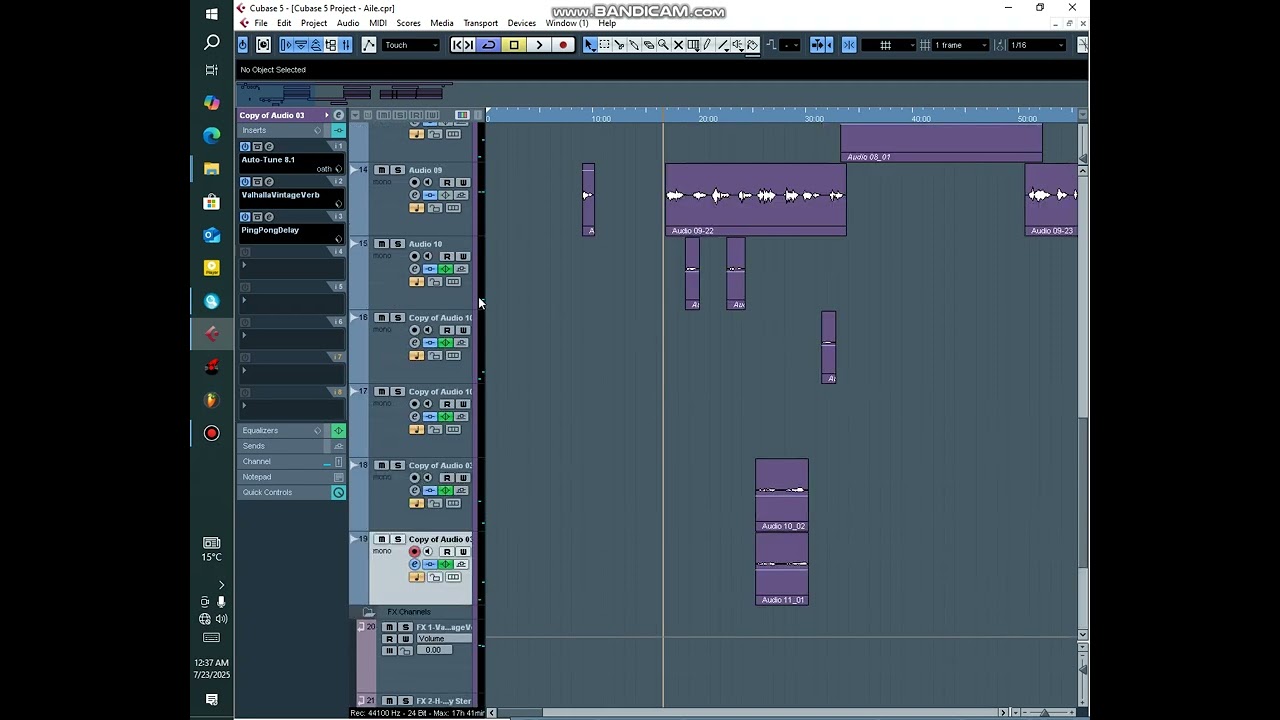Expand the Channel inspector section

(x=290, y=462)
